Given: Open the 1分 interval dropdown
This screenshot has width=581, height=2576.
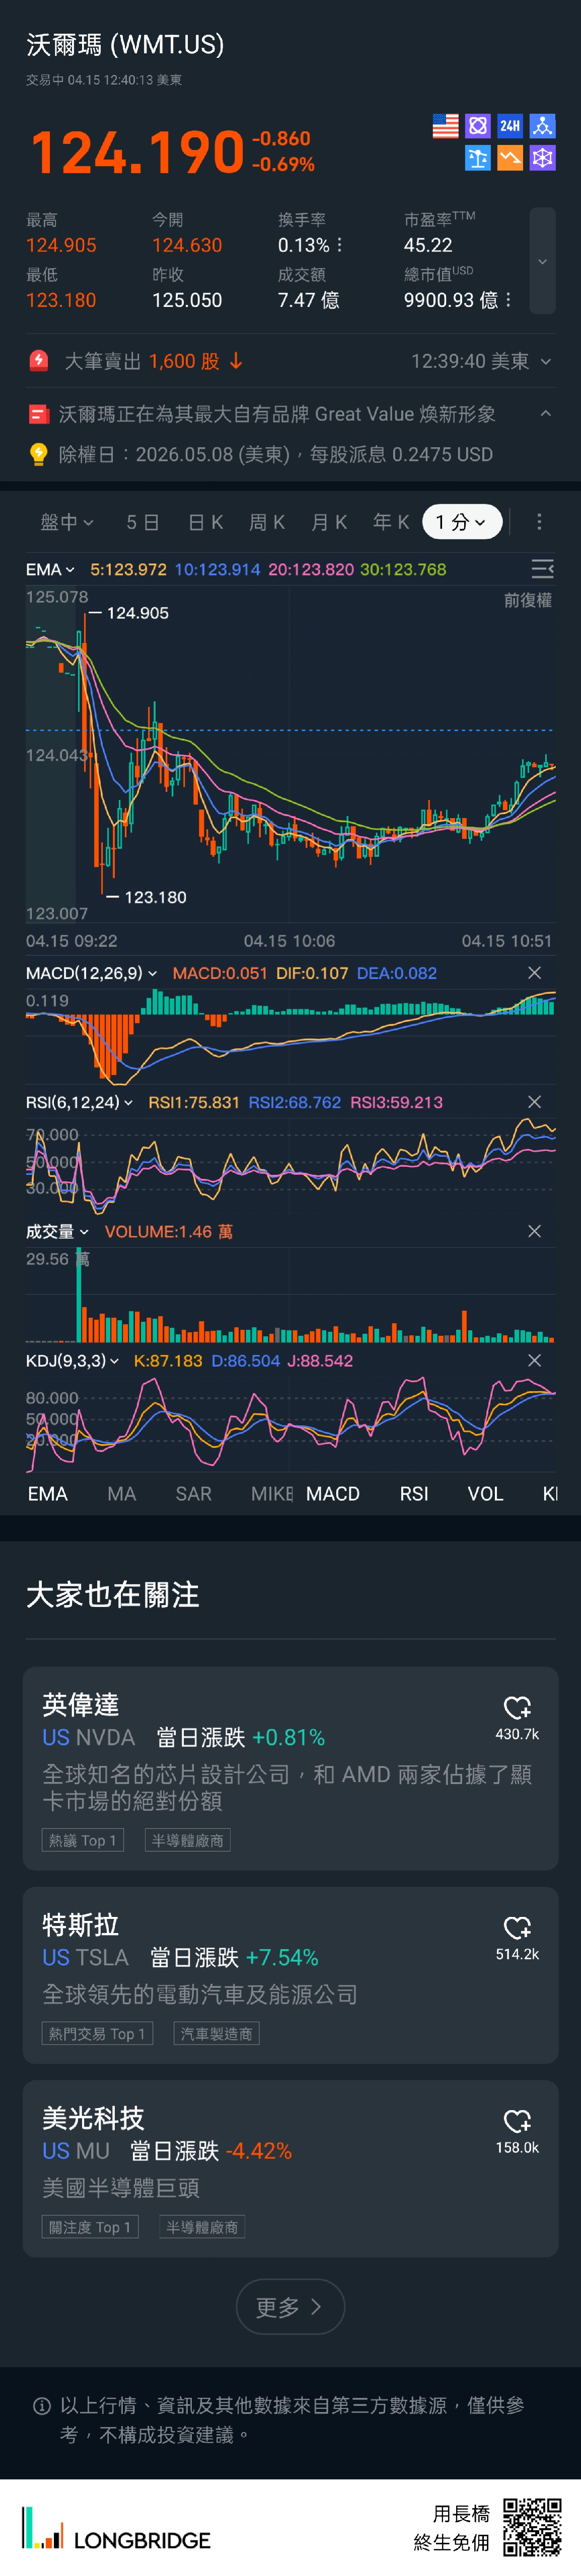Looking at the screenshot, I should [461, 522].
